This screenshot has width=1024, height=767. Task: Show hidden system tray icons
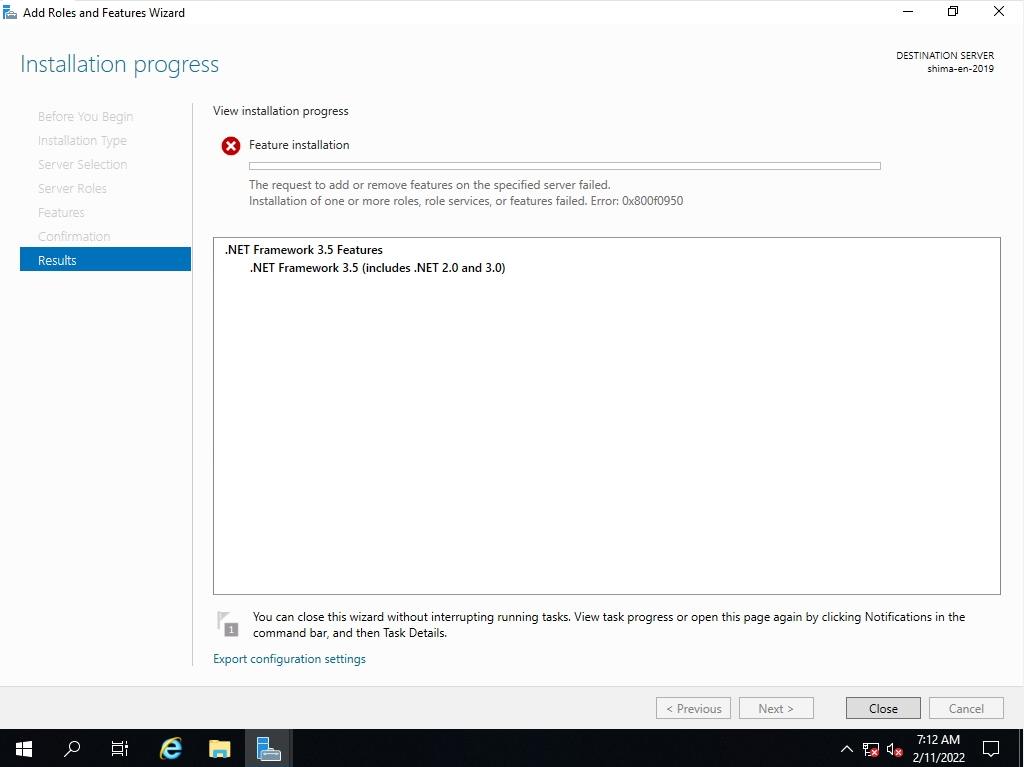(846, 749)
